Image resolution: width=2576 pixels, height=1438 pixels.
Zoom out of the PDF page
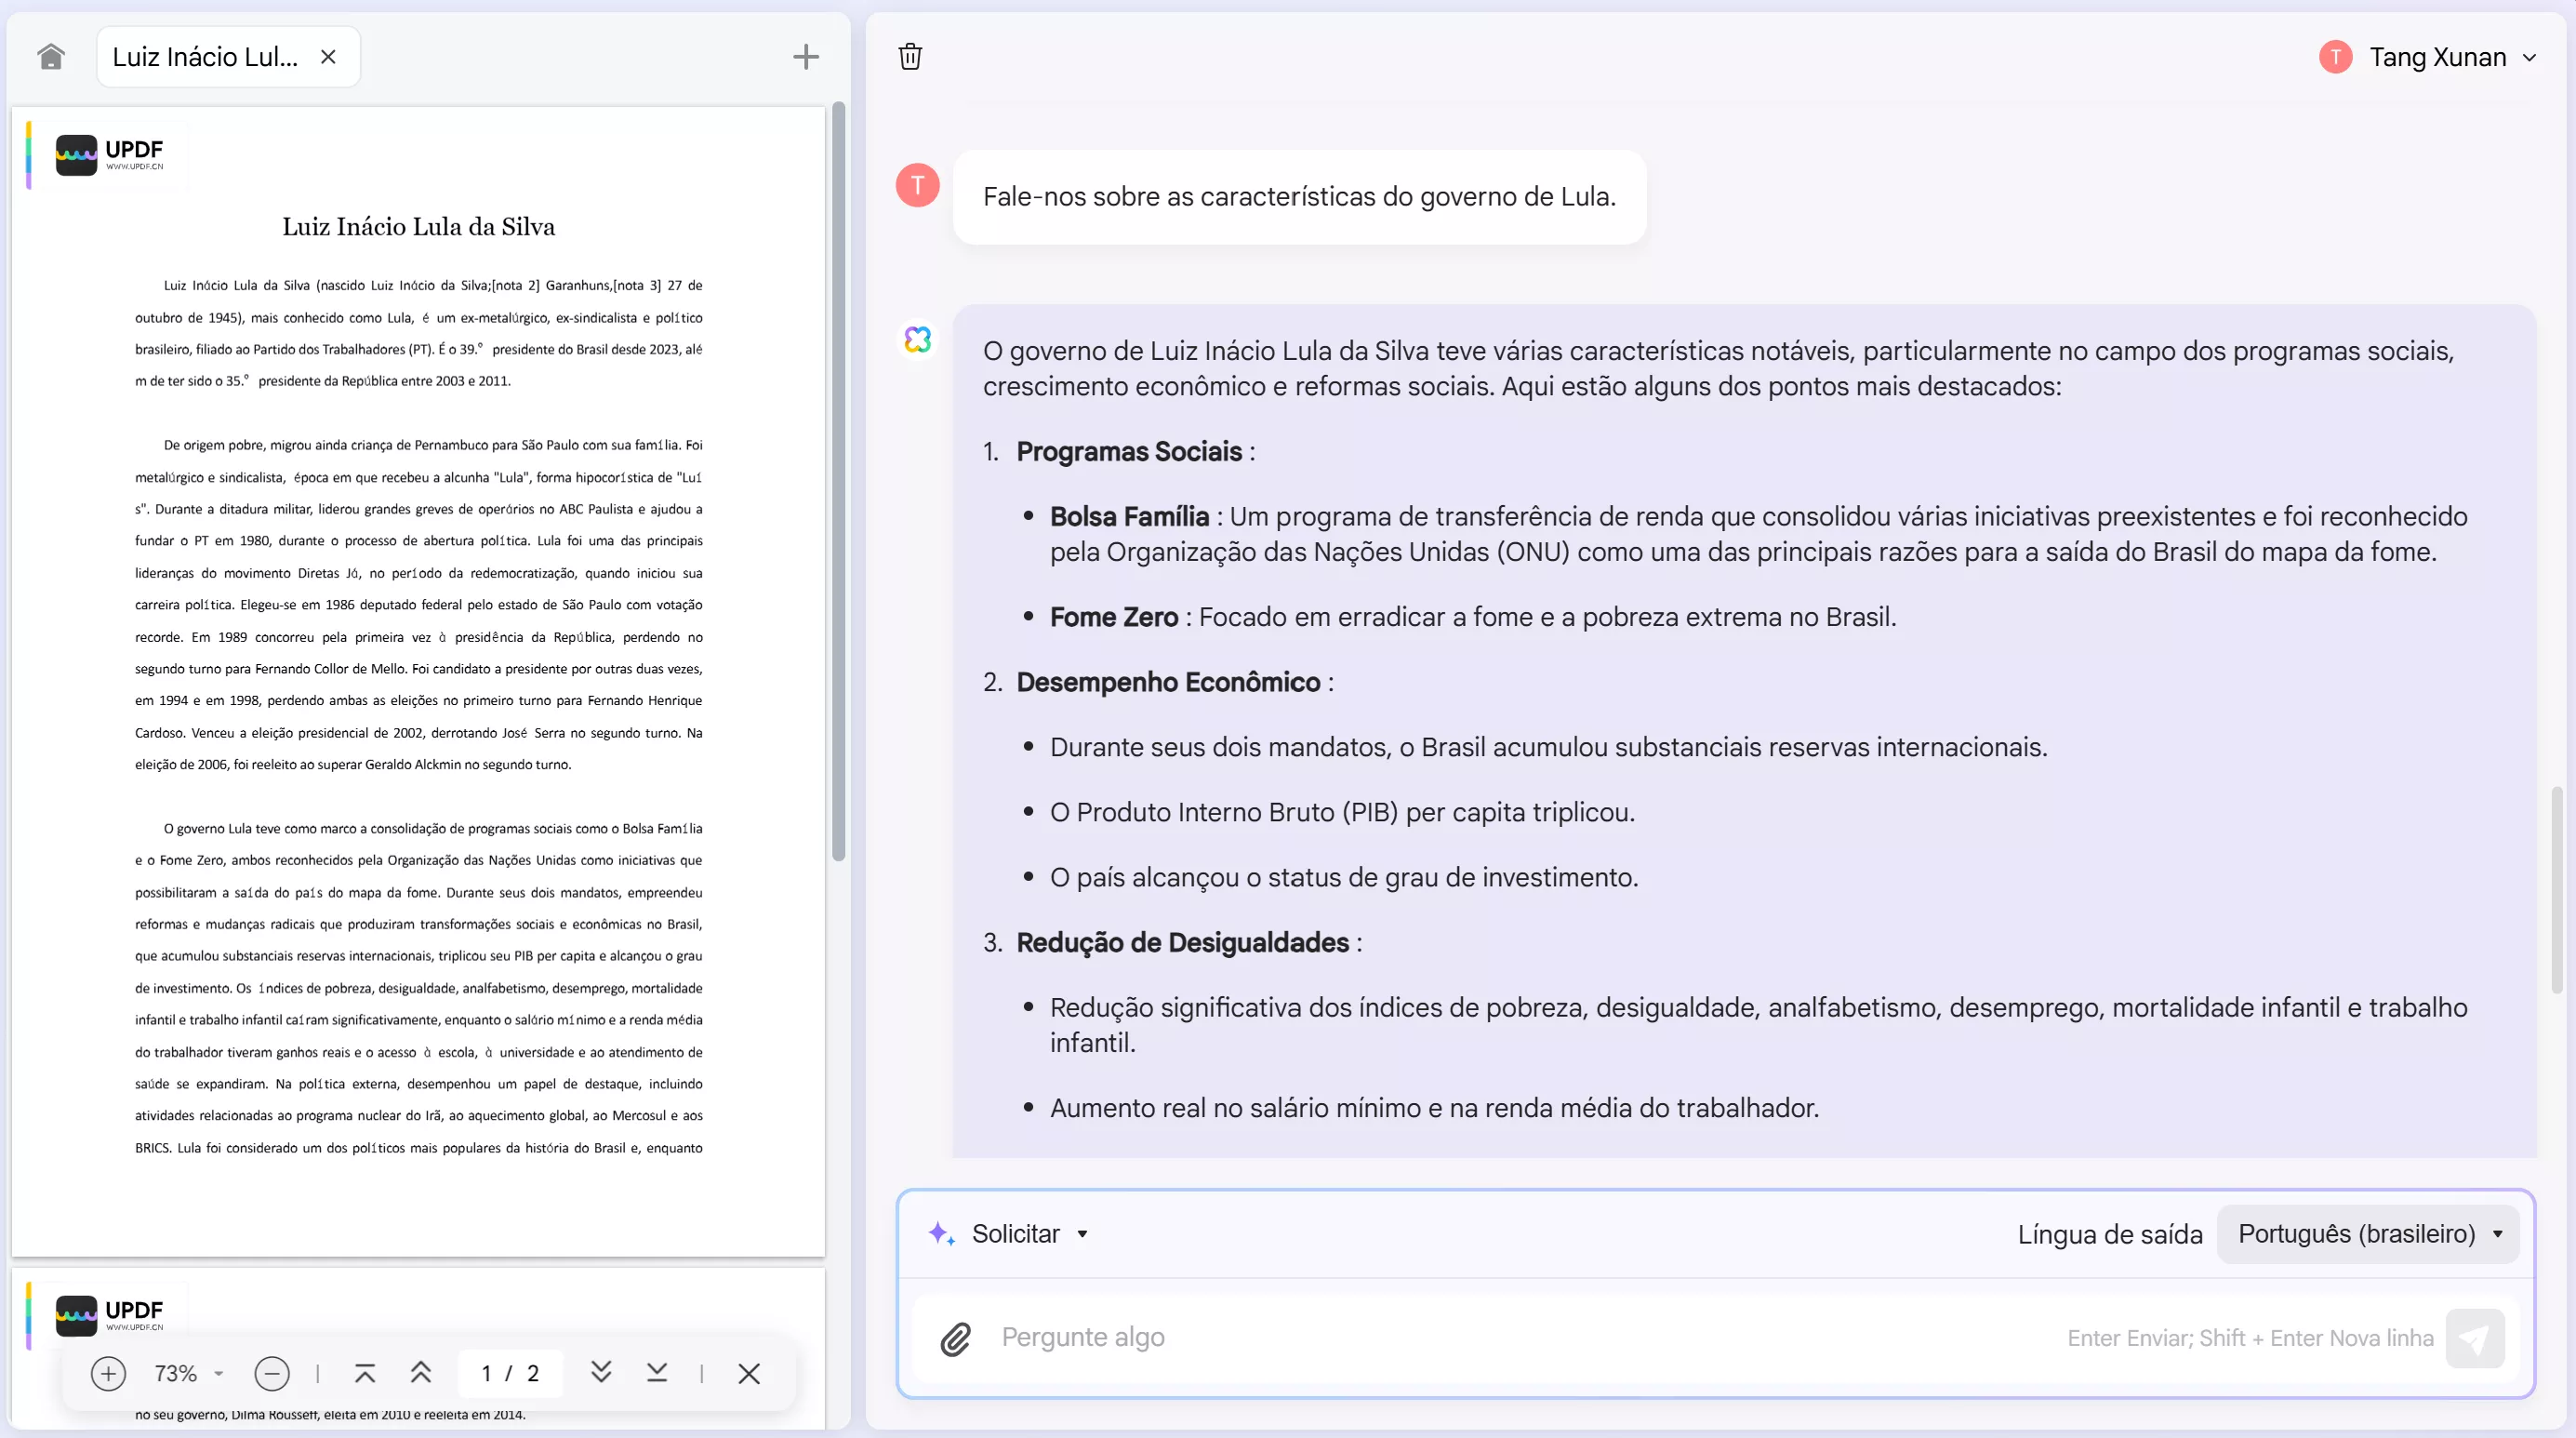pos(272,1373)
